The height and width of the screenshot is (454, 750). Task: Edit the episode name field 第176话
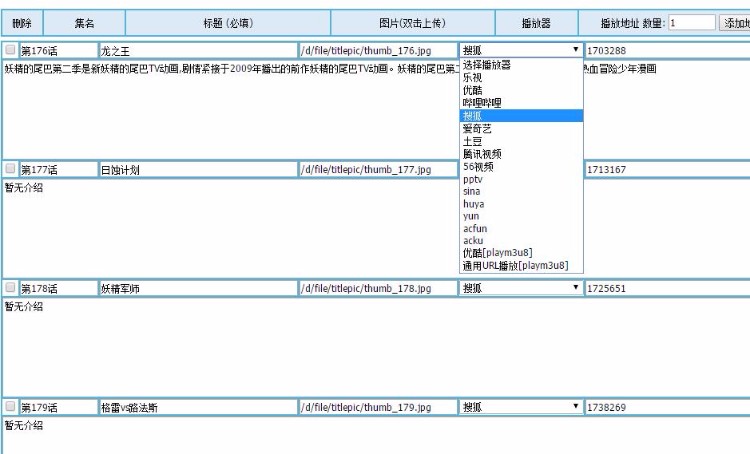click(58, 50)
